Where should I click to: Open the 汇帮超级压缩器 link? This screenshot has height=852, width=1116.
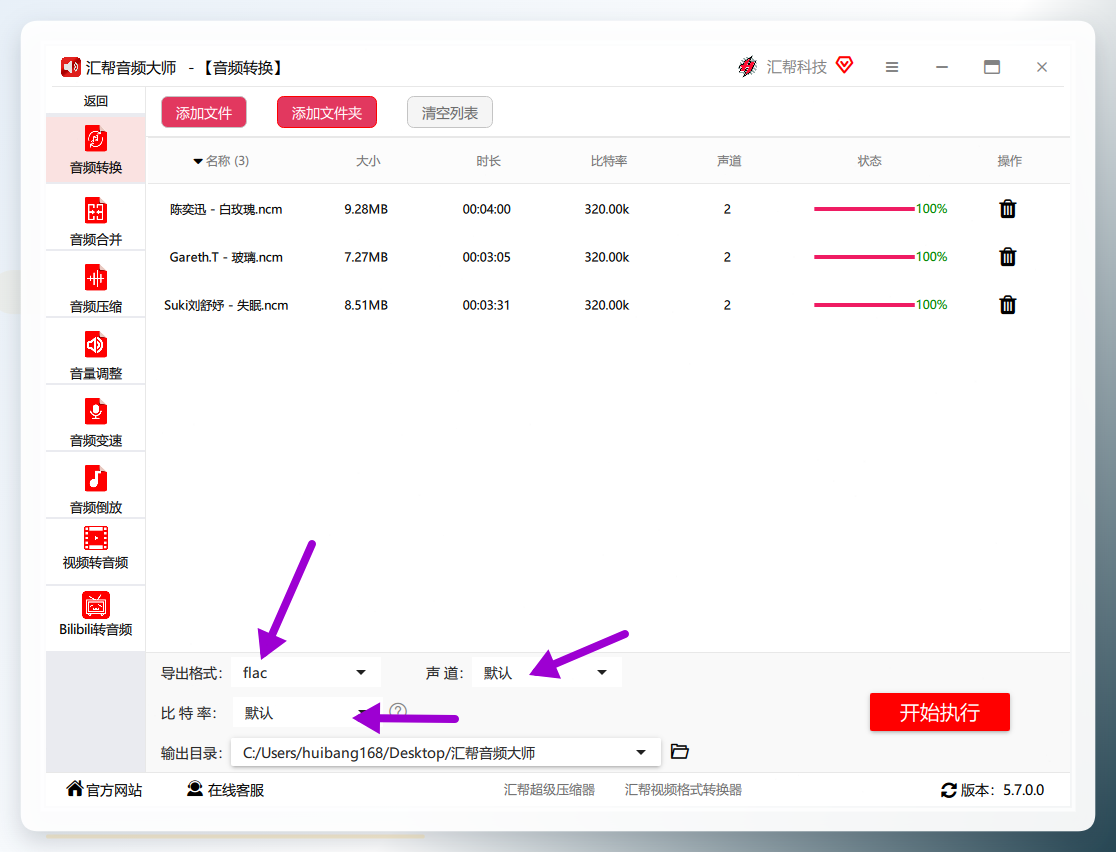tap(549, 789)
